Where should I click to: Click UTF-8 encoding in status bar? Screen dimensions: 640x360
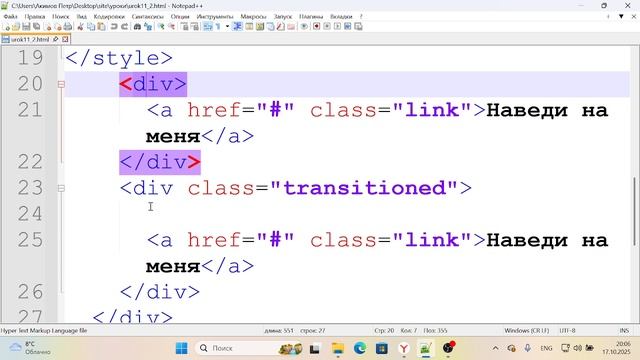pos(567,331)
